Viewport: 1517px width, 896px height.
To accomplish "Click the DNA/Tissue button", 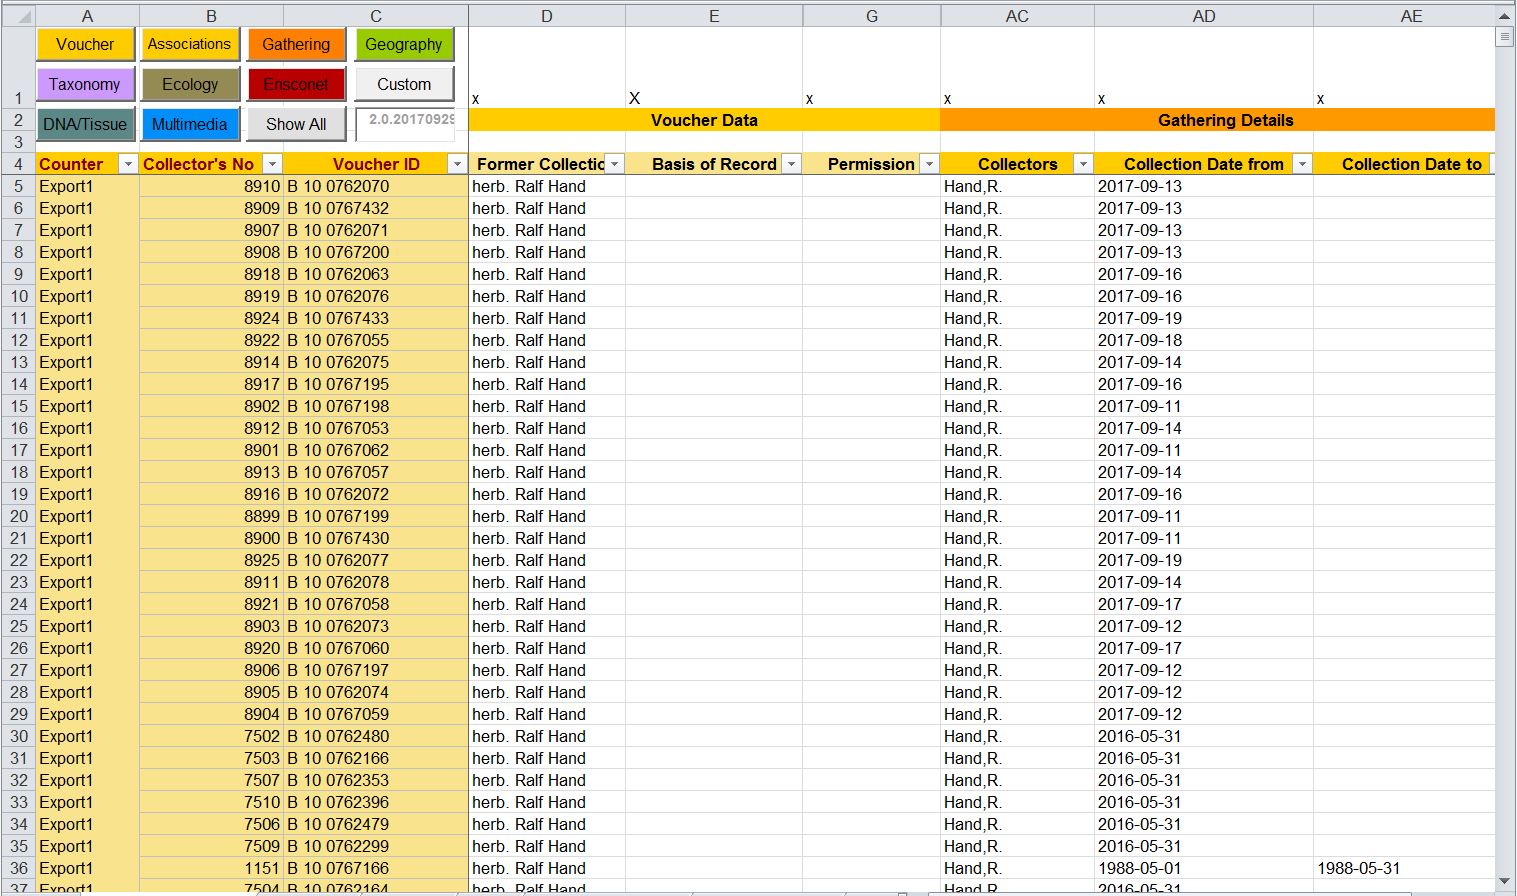I will coord(85,125).
